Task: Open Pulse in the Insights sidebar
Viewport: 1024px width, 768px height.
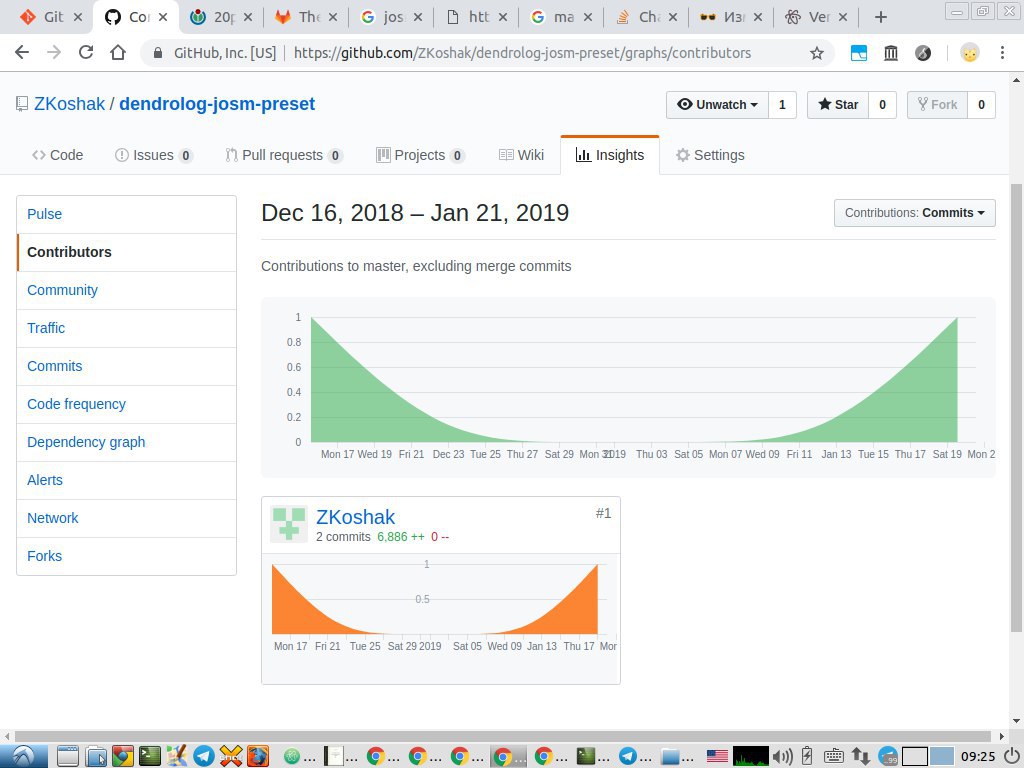Action: [x=44, y=214]
